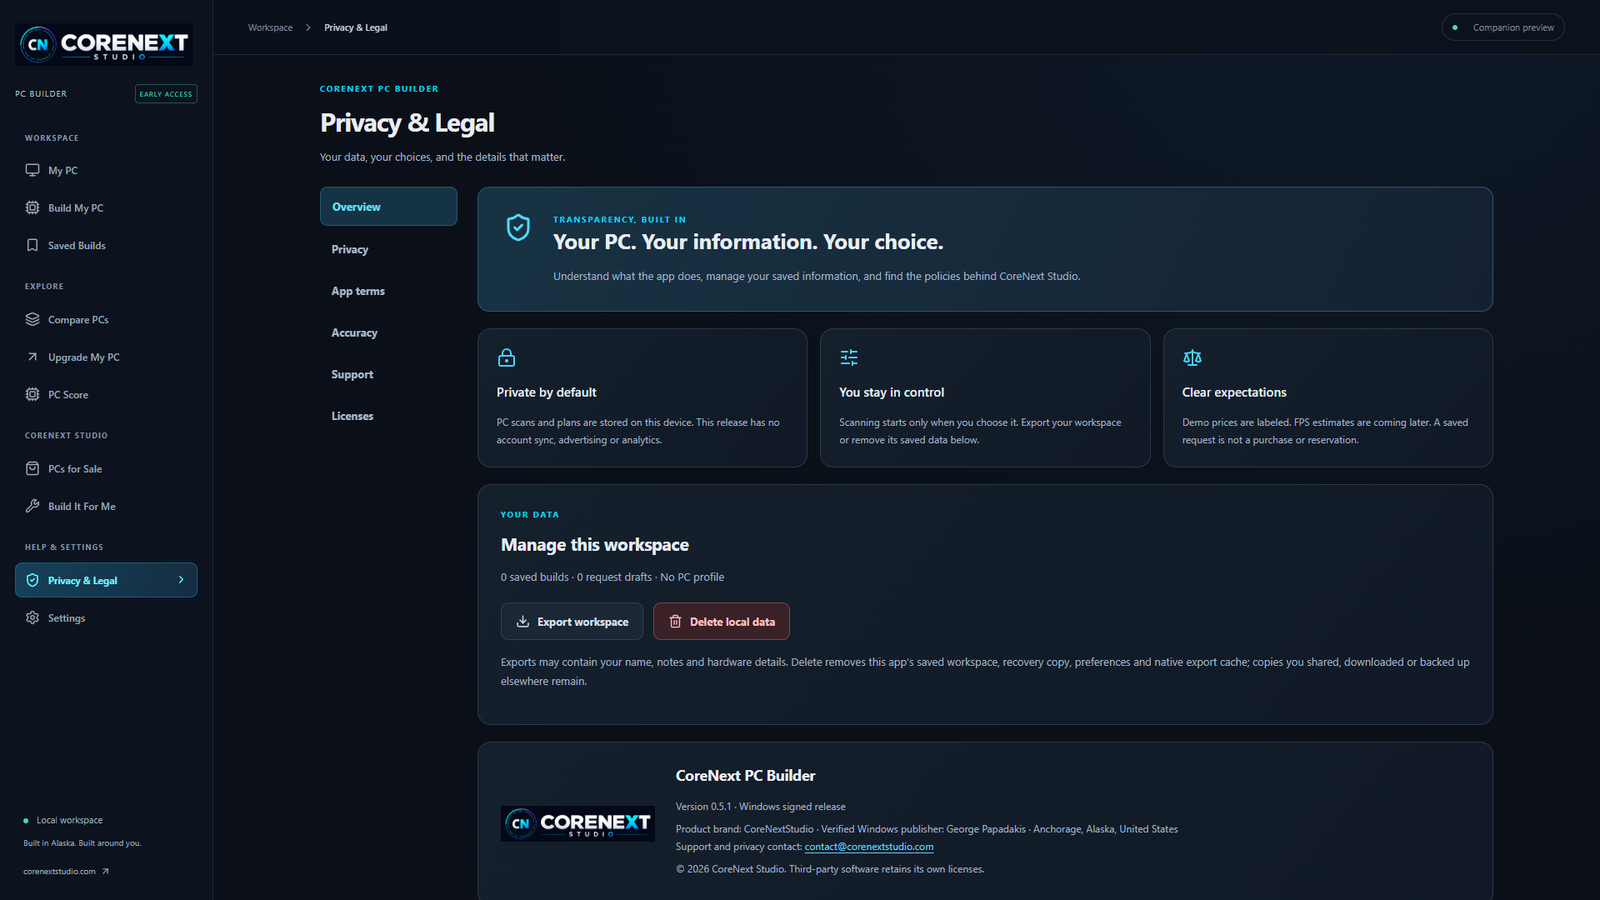
Task: Click the Settings gear icon
Action: click(32, 618)
